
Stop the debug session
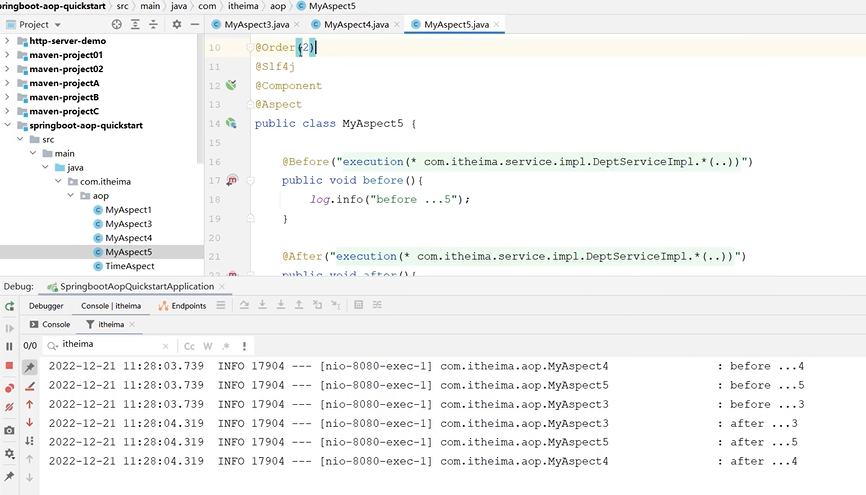pyautogui.click(x=9, y=366)
